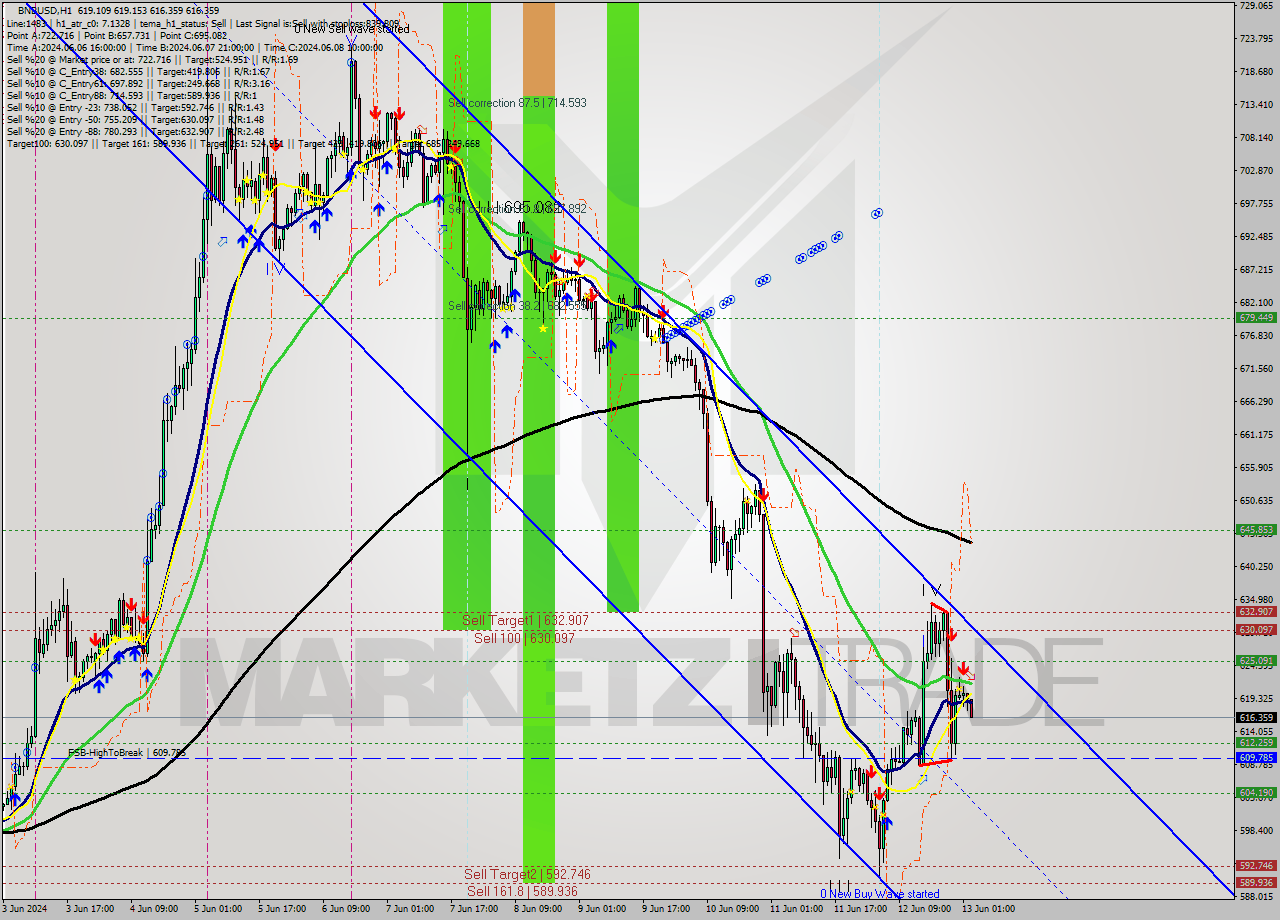Click the 'Sell 161.8 | 589.936' label
The width and height of the screenshot is (1280, 920).
522,891
